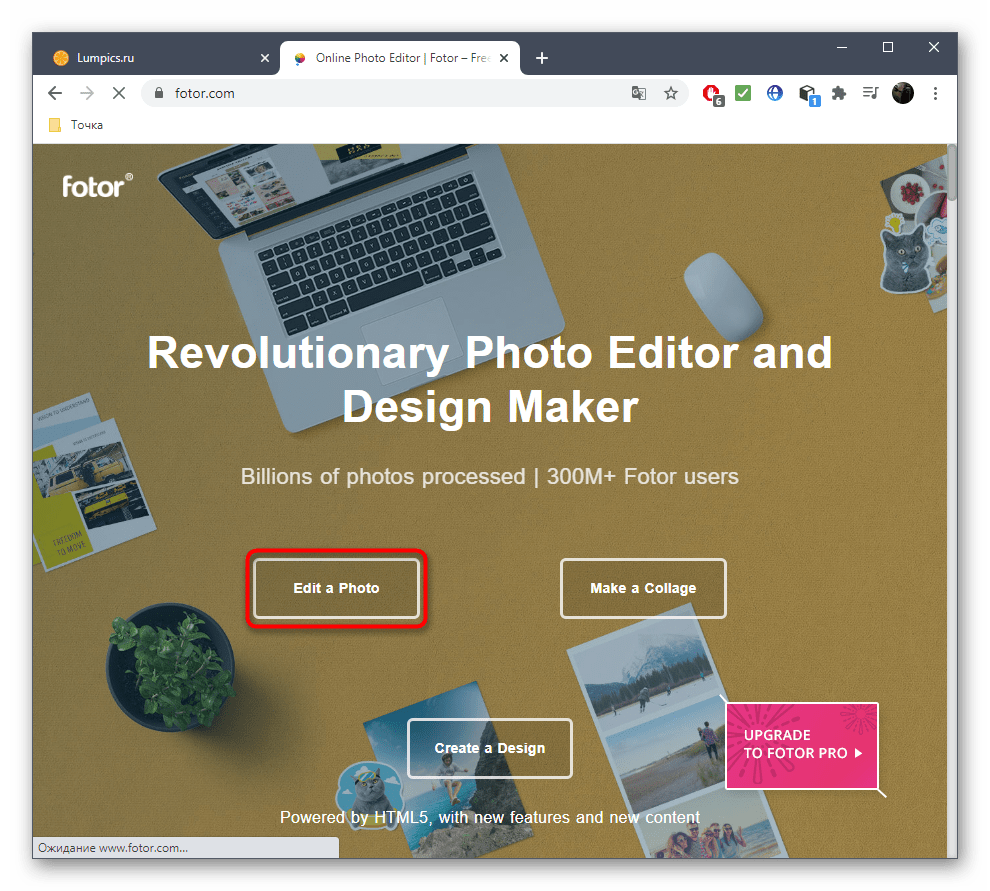This screenshot has height=891, width=990.
Task: Bookmark this page with the star icon
Action: tap(670, 93)
